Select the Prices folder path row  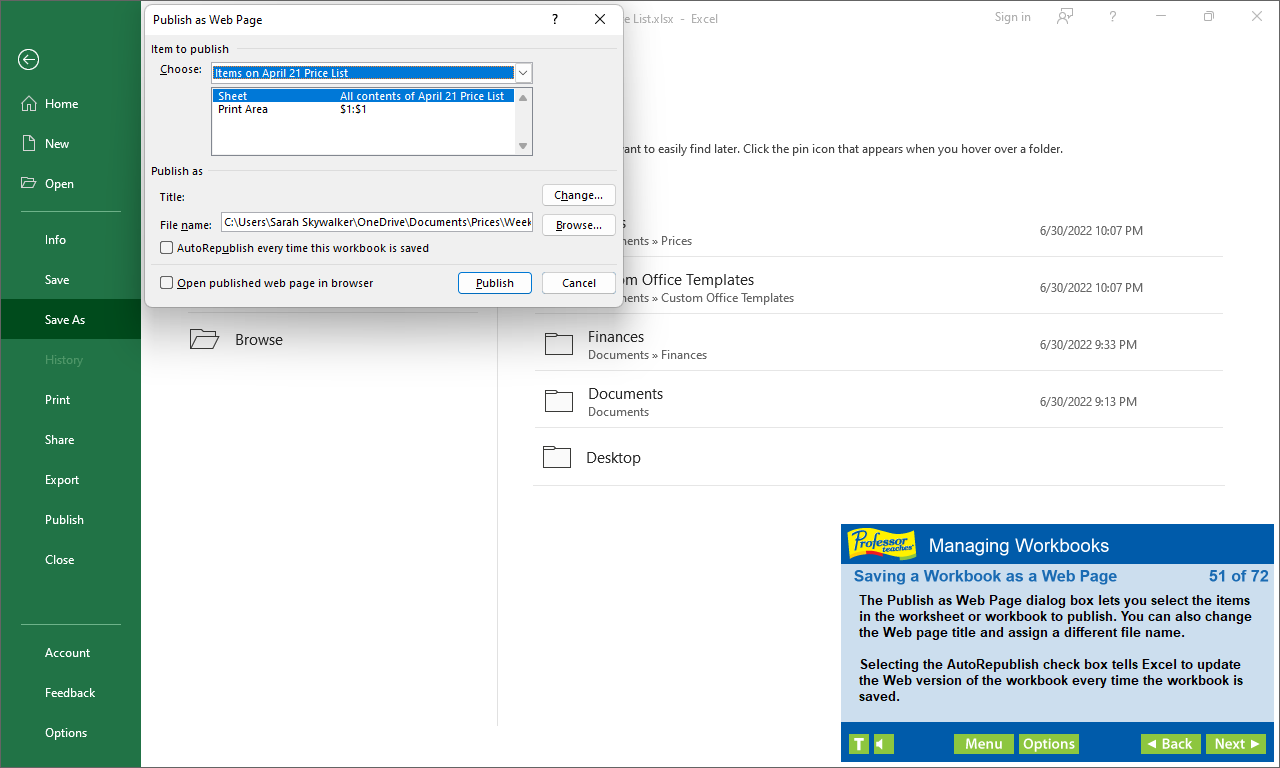point(878,231)
